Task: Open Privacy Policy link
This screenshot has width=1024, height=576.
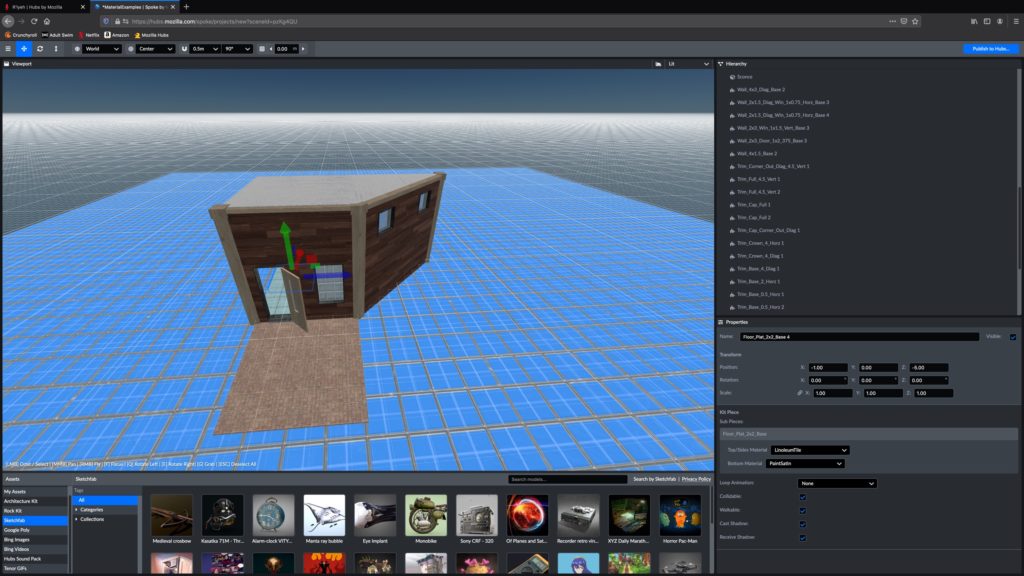Action: (x=696, y=479)
